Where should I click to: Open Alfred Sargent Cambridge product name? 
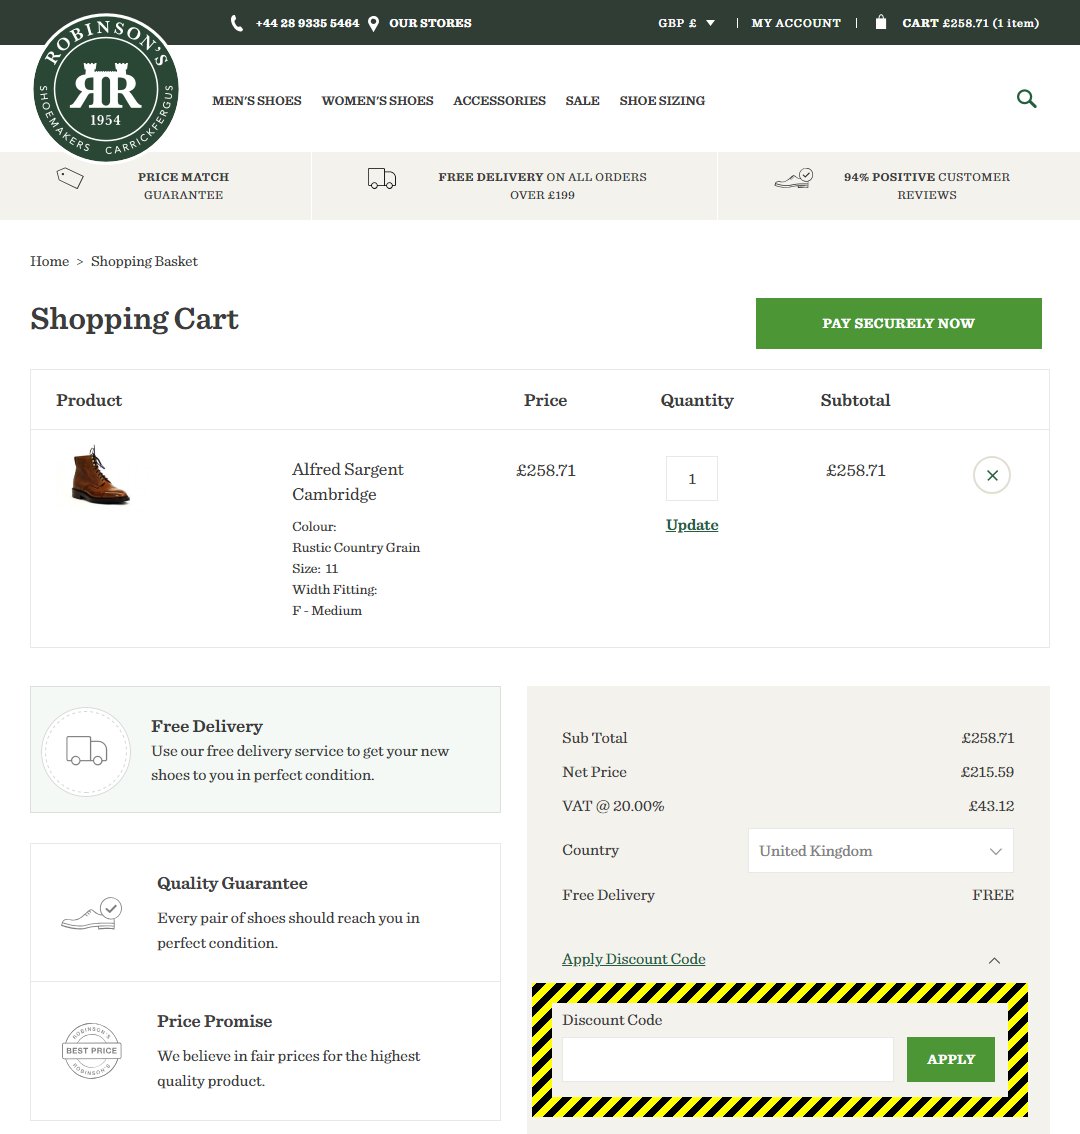tap(347, 482)
